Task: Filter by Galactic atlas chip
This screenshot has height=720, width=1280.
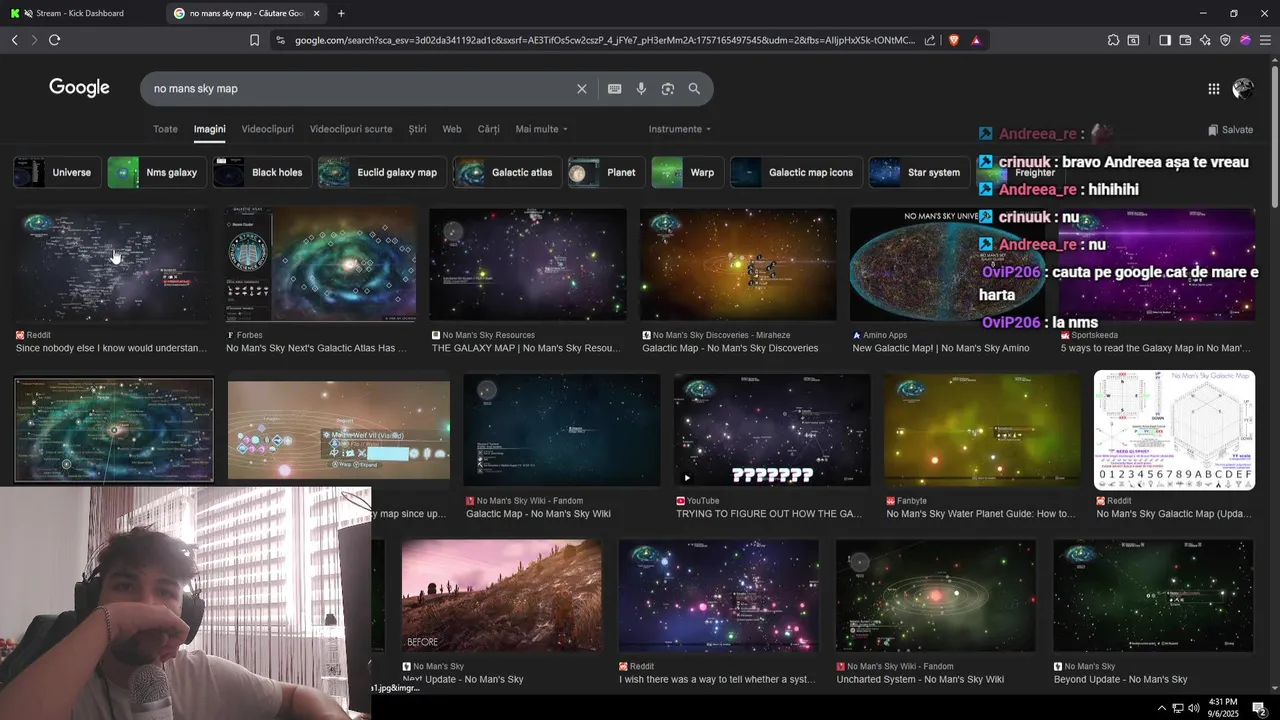Action: tap(507, 172)
